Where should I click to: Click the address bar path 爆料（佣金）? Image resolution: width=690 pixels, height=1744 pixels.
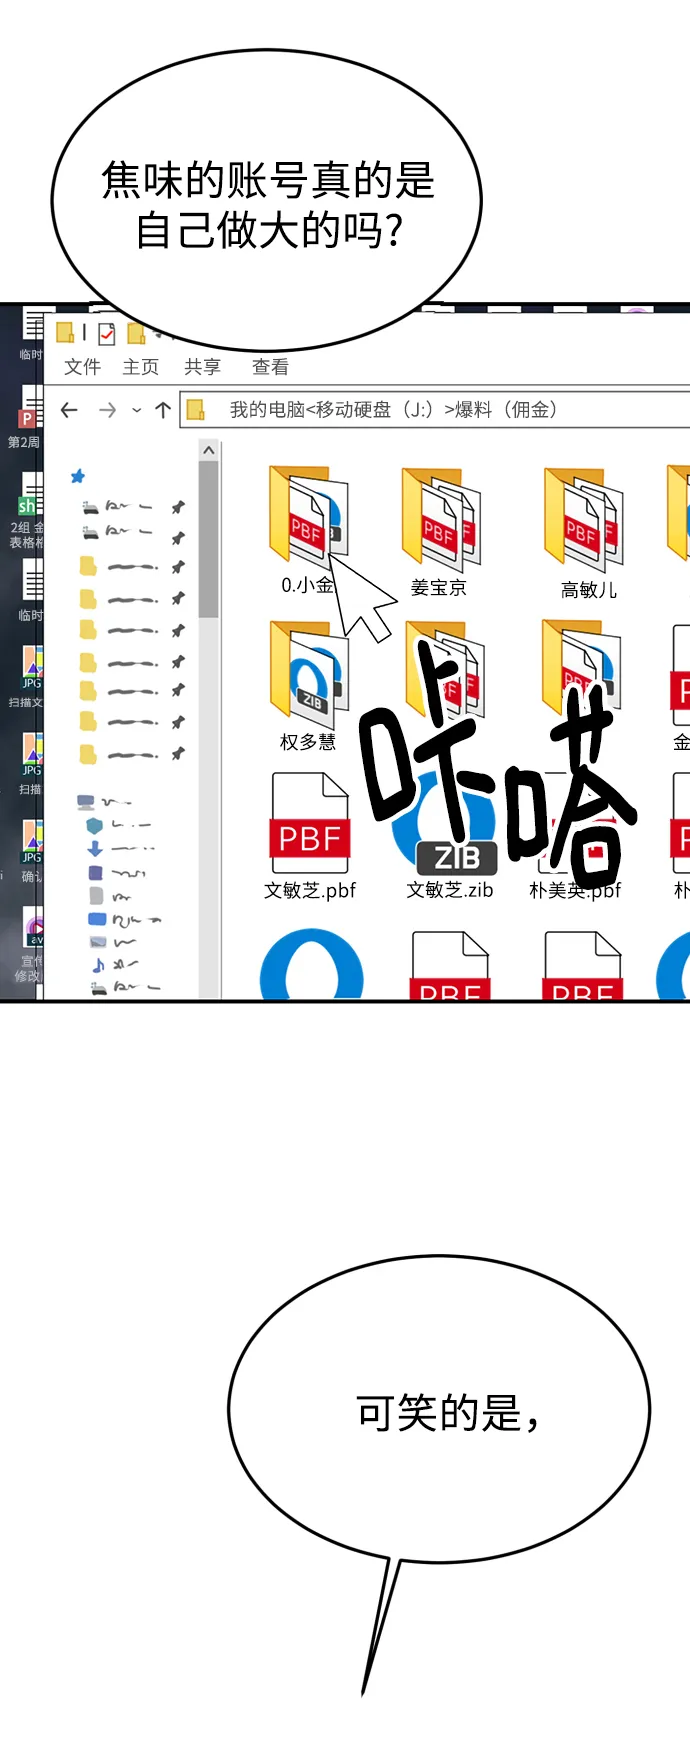coord(506,410)
